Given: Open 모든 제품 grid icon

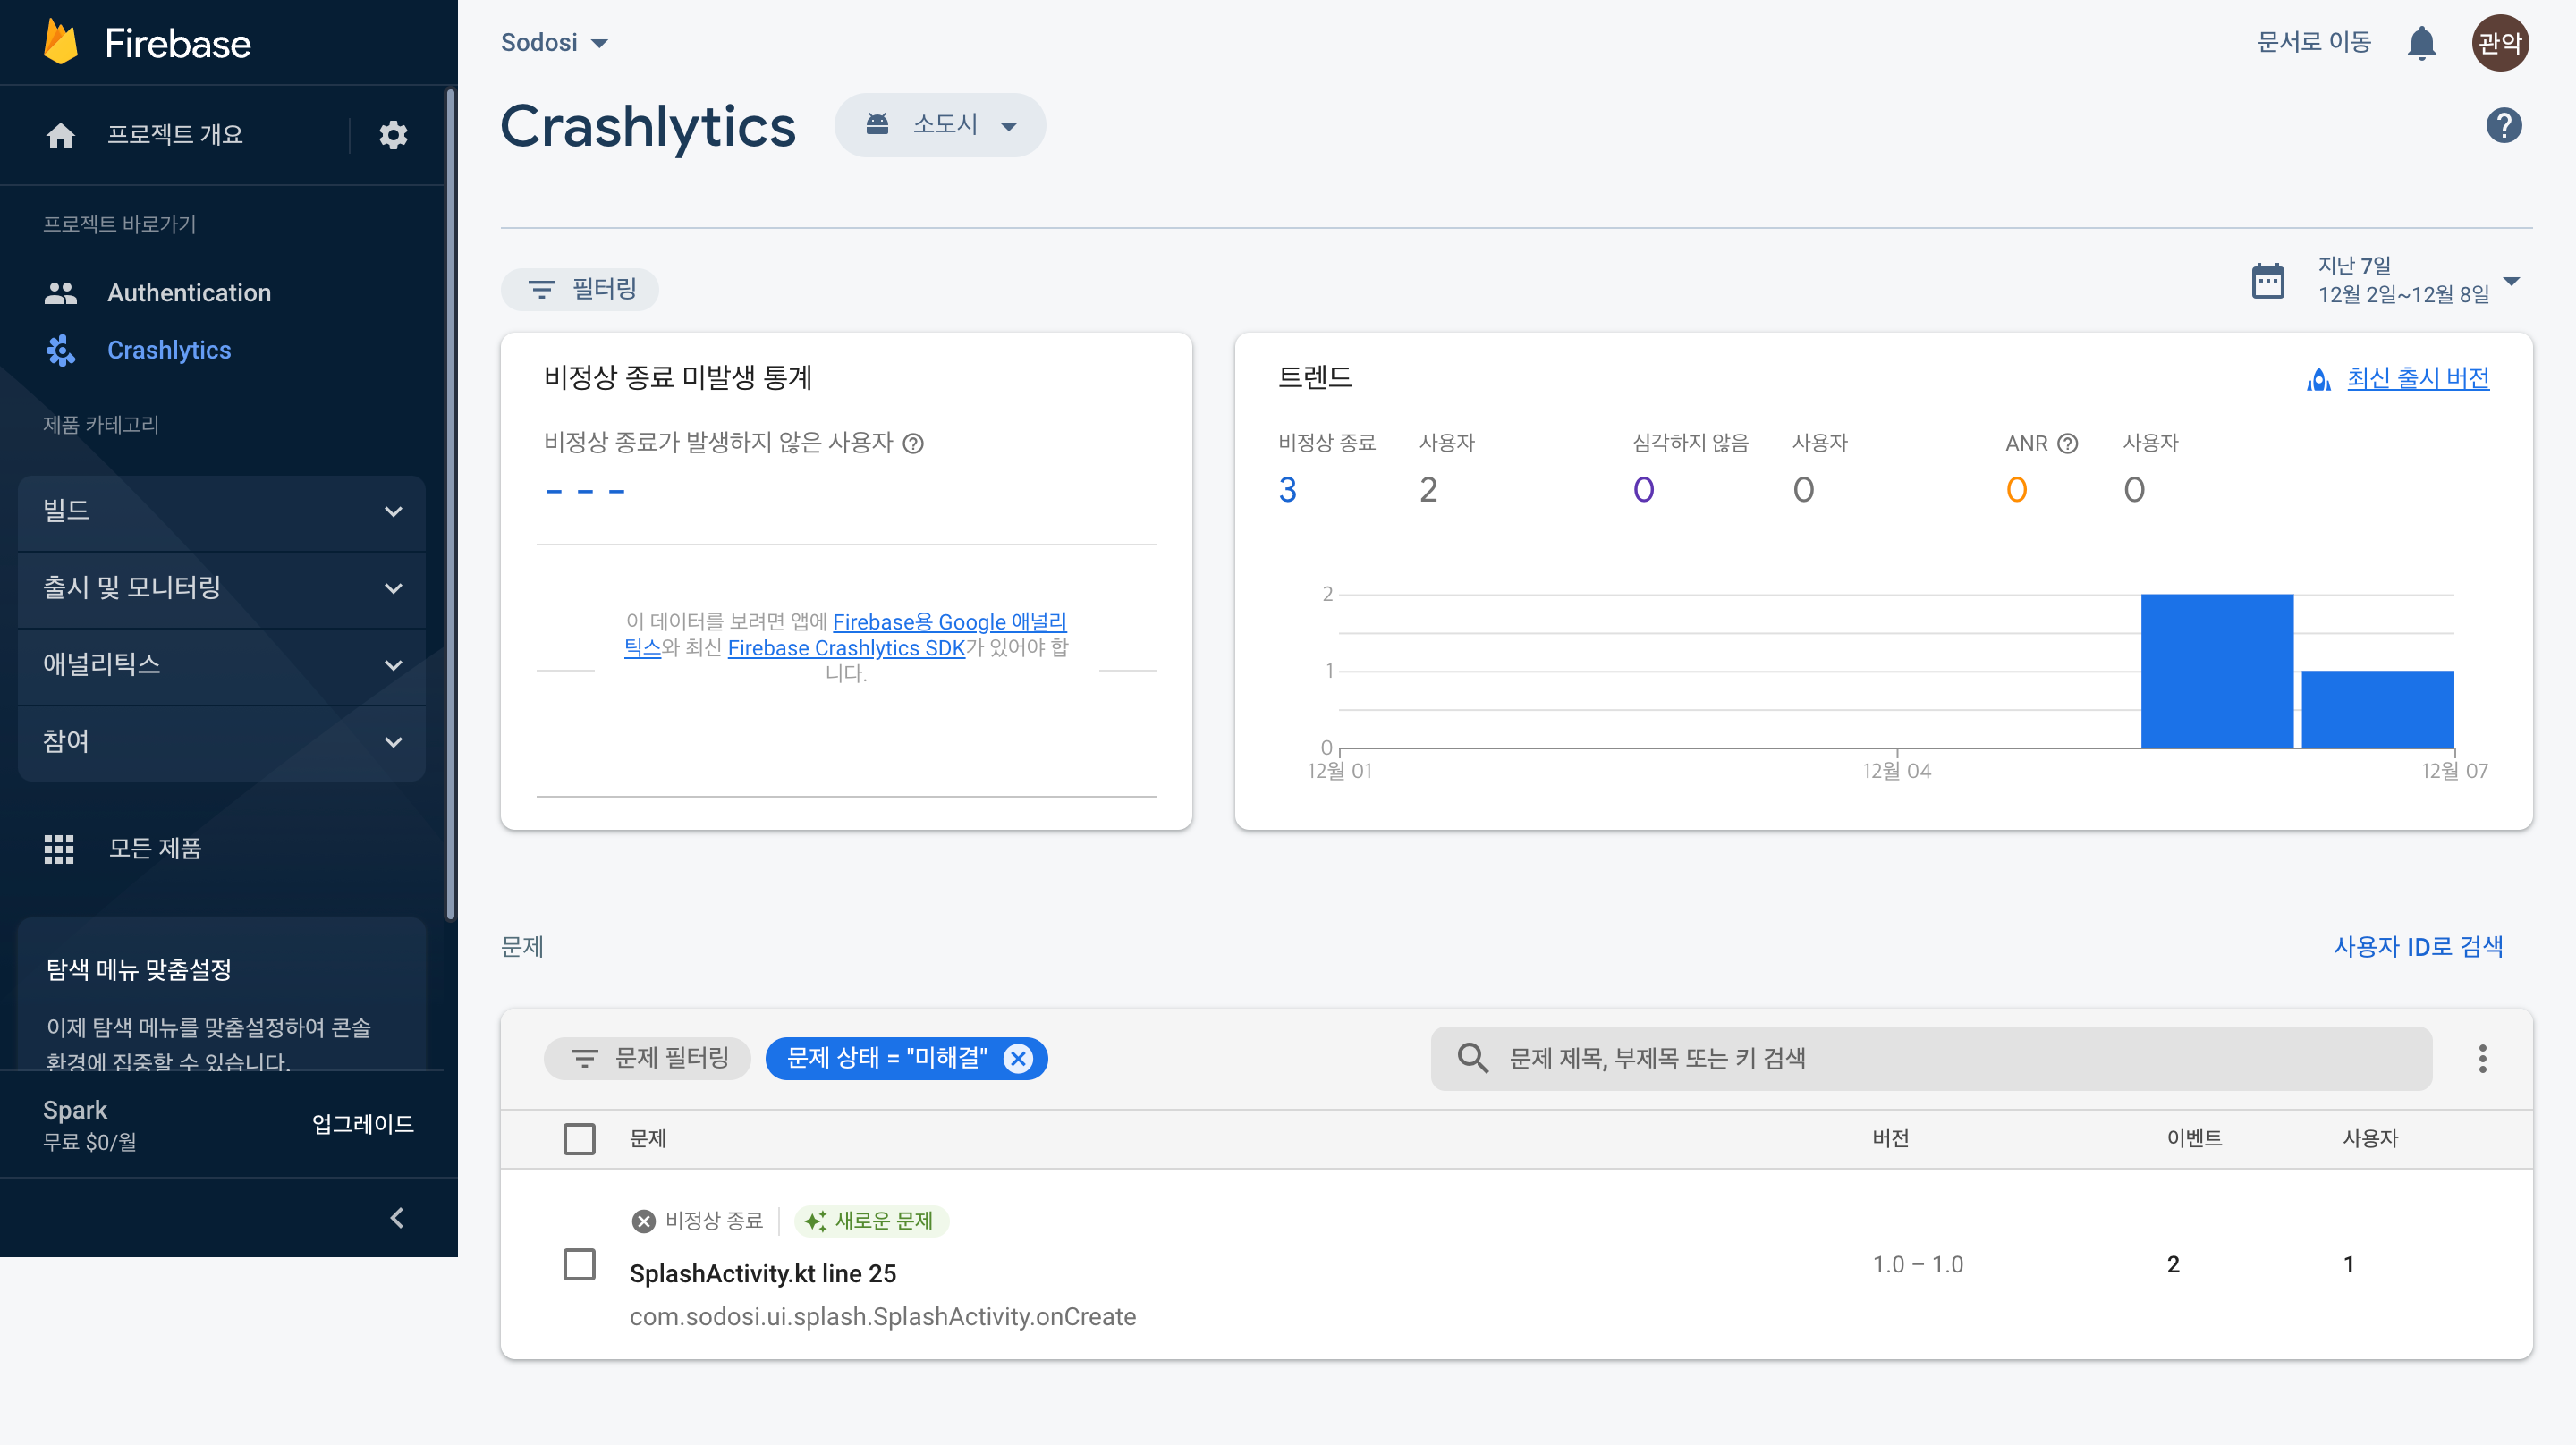Looking at the screenshot, I should [x=59, y=848].
